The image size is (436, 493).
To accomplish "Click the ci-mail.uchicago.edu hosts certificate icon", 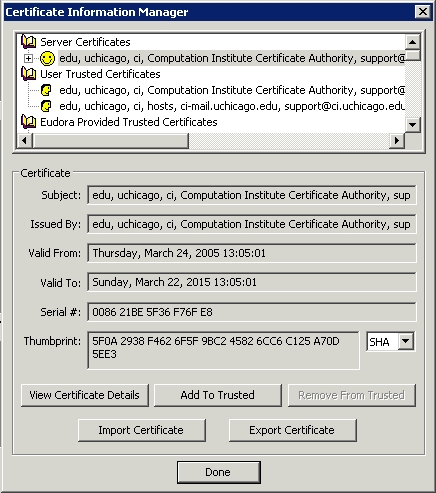I will tap(46, 106).
